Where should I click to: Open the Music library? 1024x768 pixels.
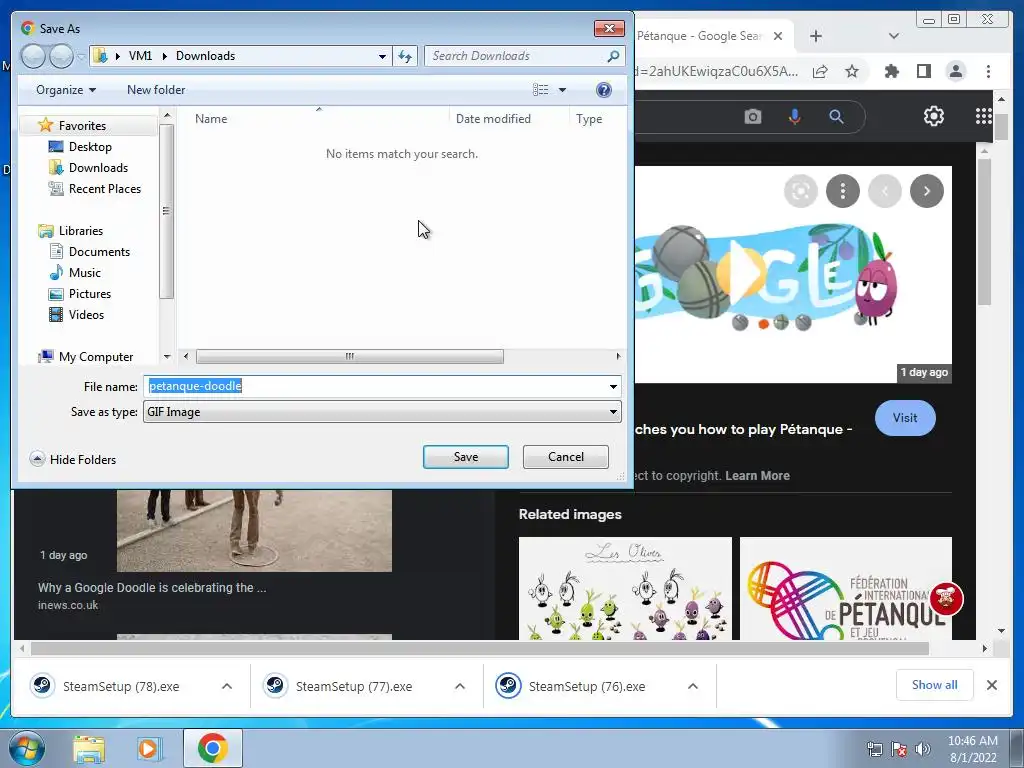(x=84, y=272)
